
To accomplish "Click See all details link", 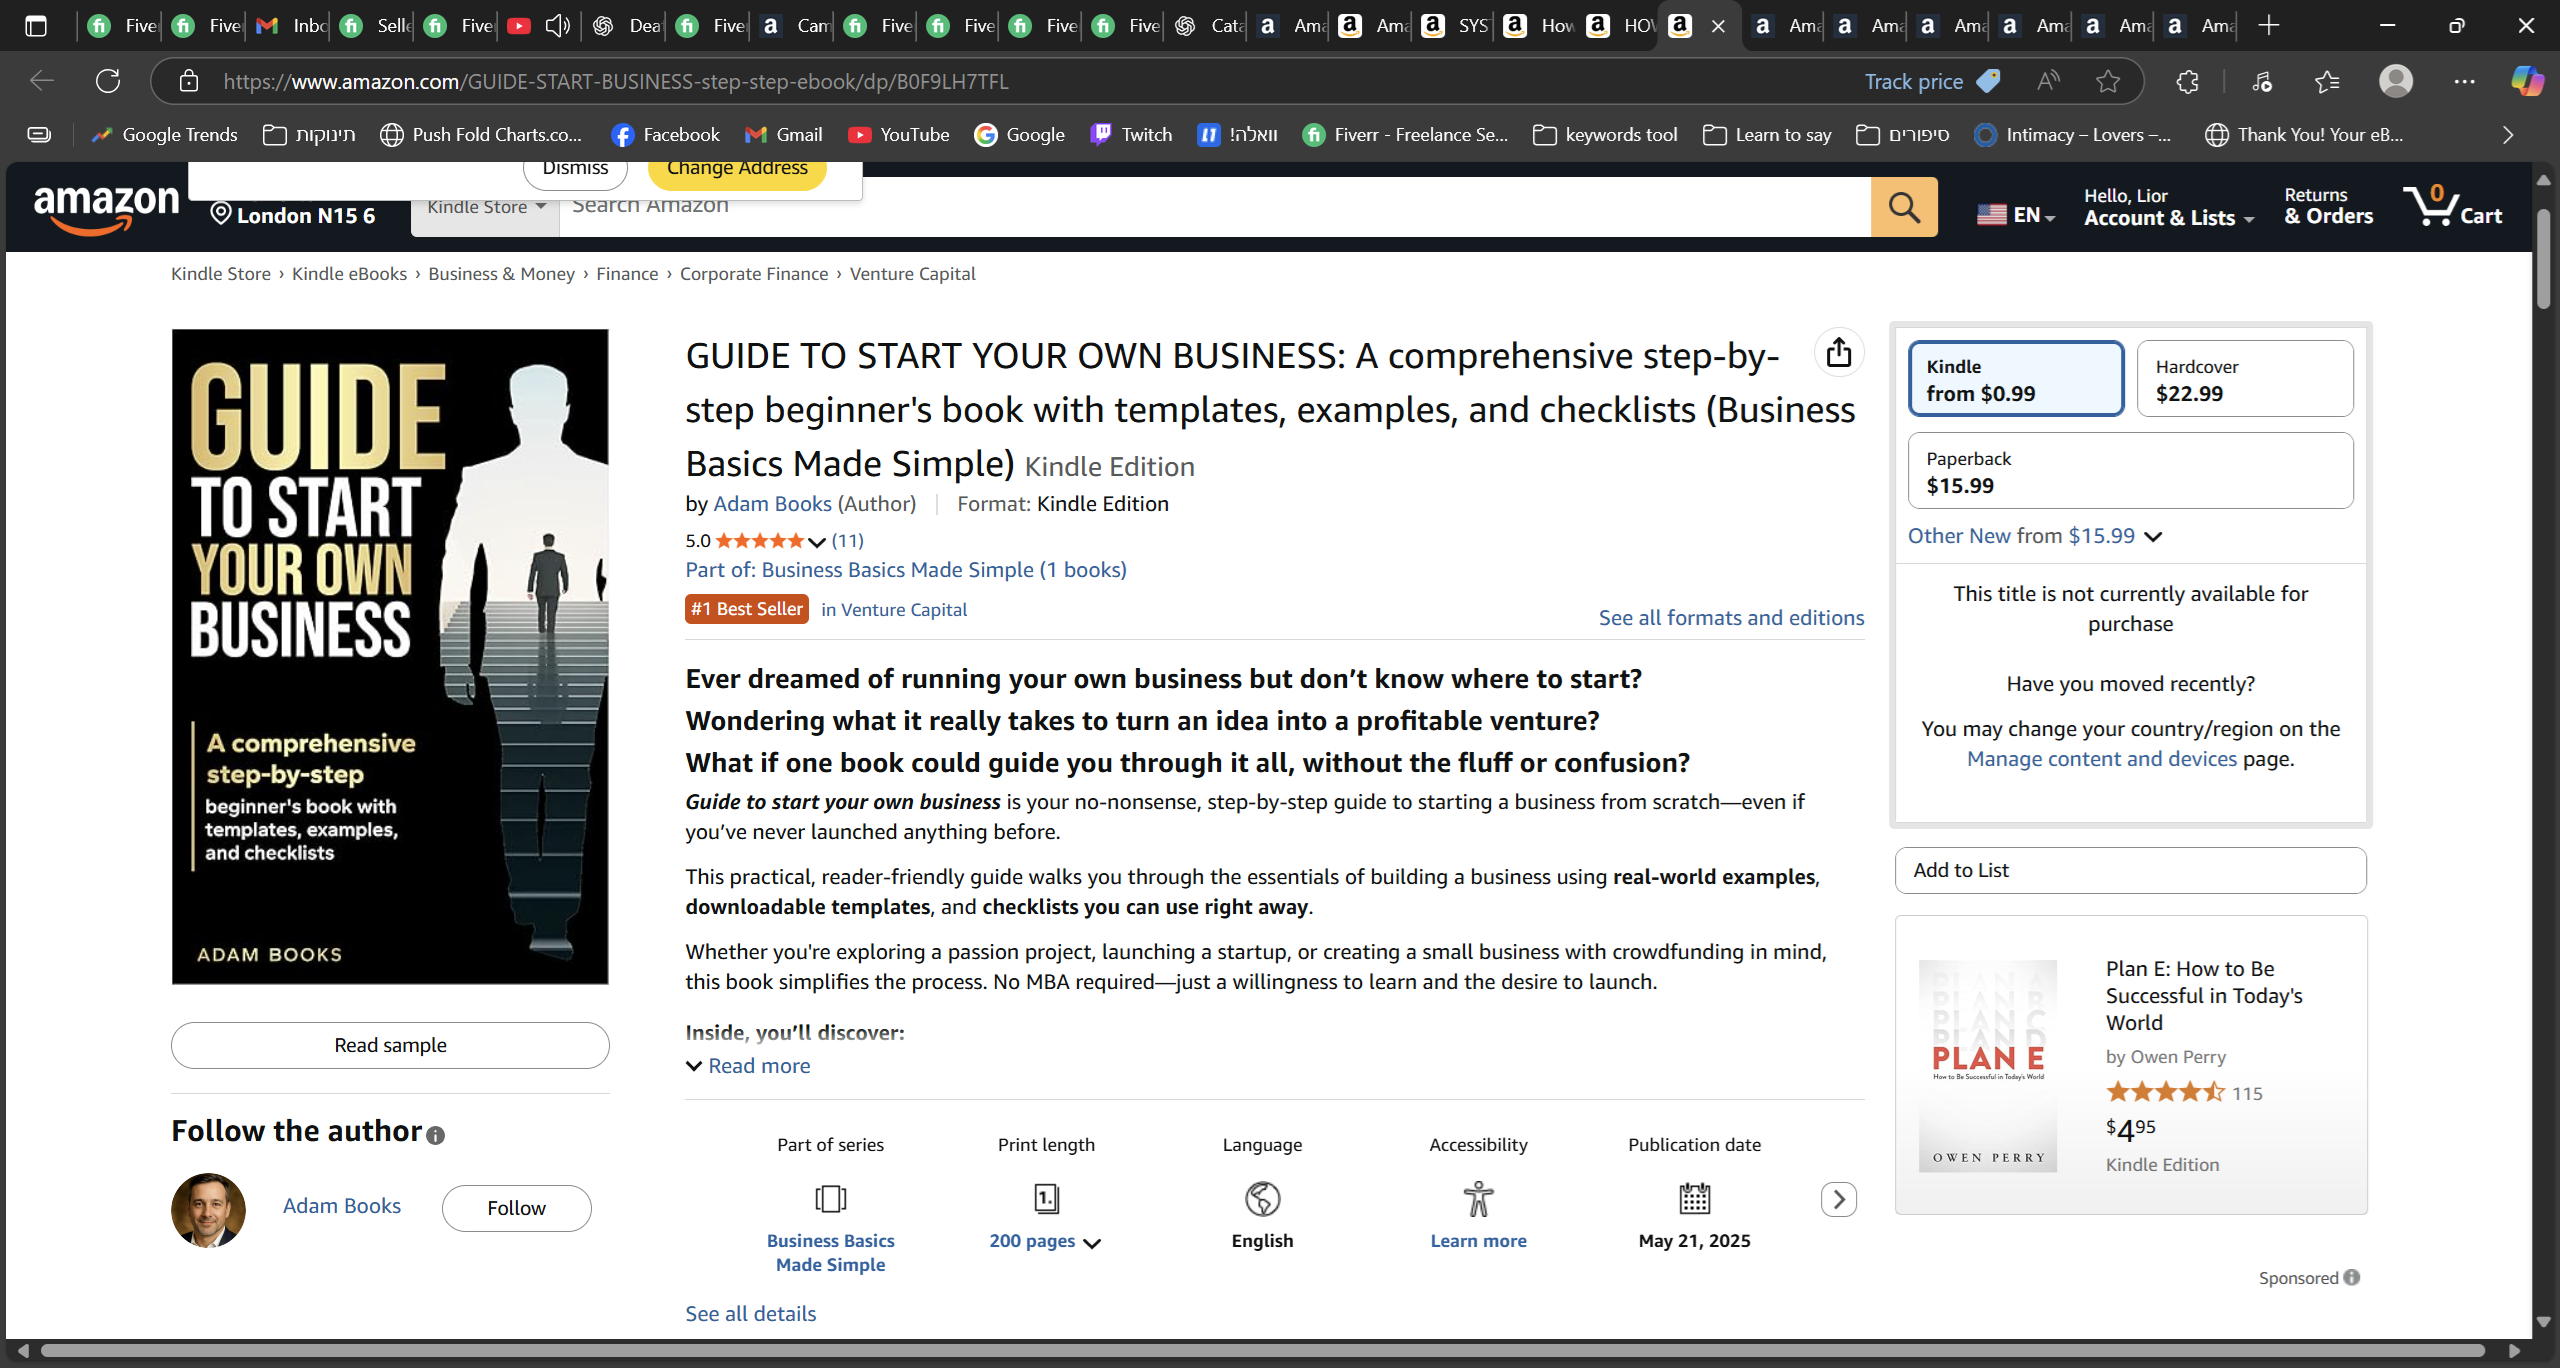I will click(x=750, y=1314).
